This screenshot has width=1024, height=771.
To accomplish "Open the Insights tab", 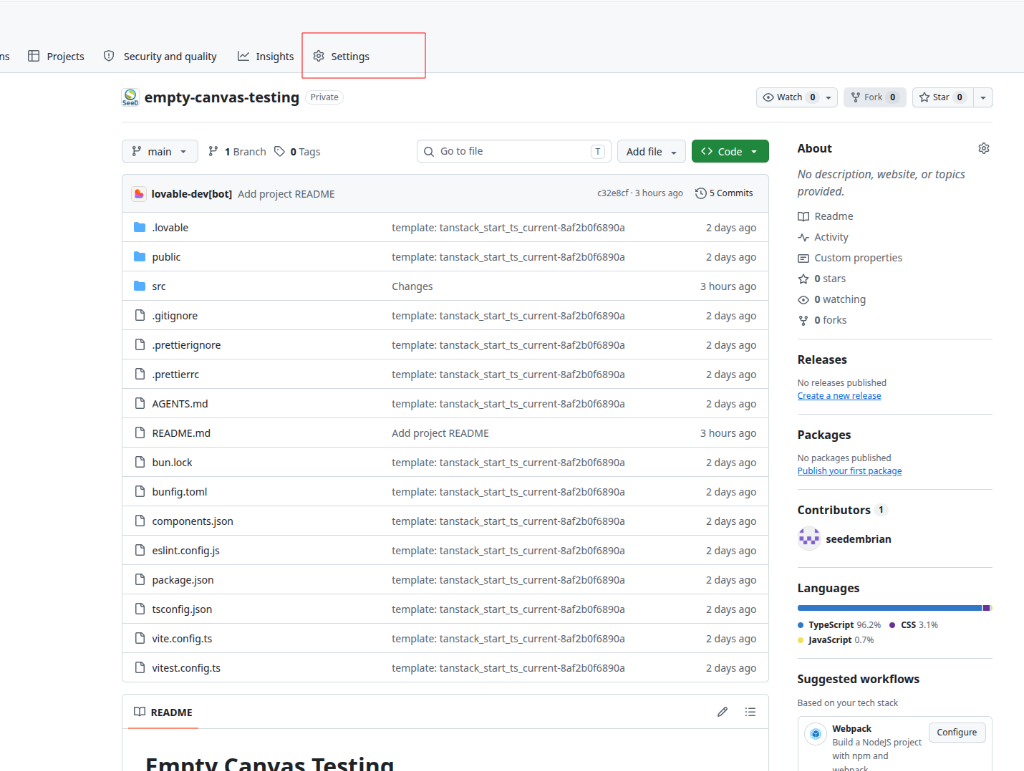I will pos(266,56).
